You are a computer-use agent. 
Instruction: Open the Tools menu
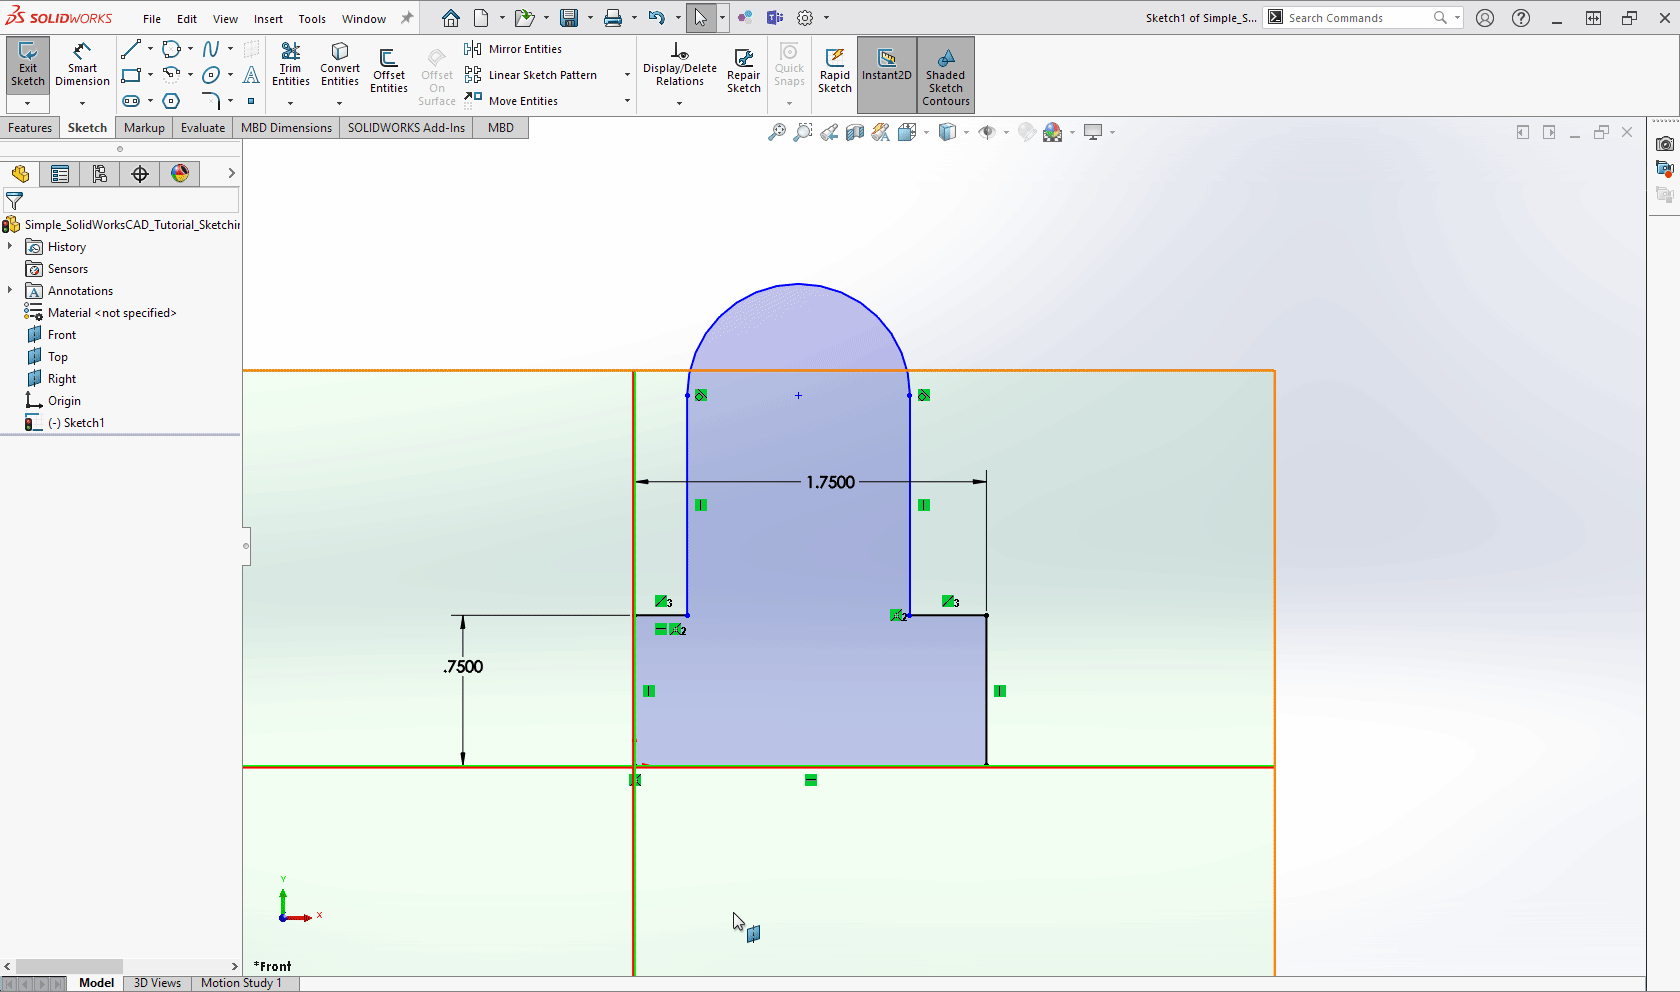click(x=312, y=18)
